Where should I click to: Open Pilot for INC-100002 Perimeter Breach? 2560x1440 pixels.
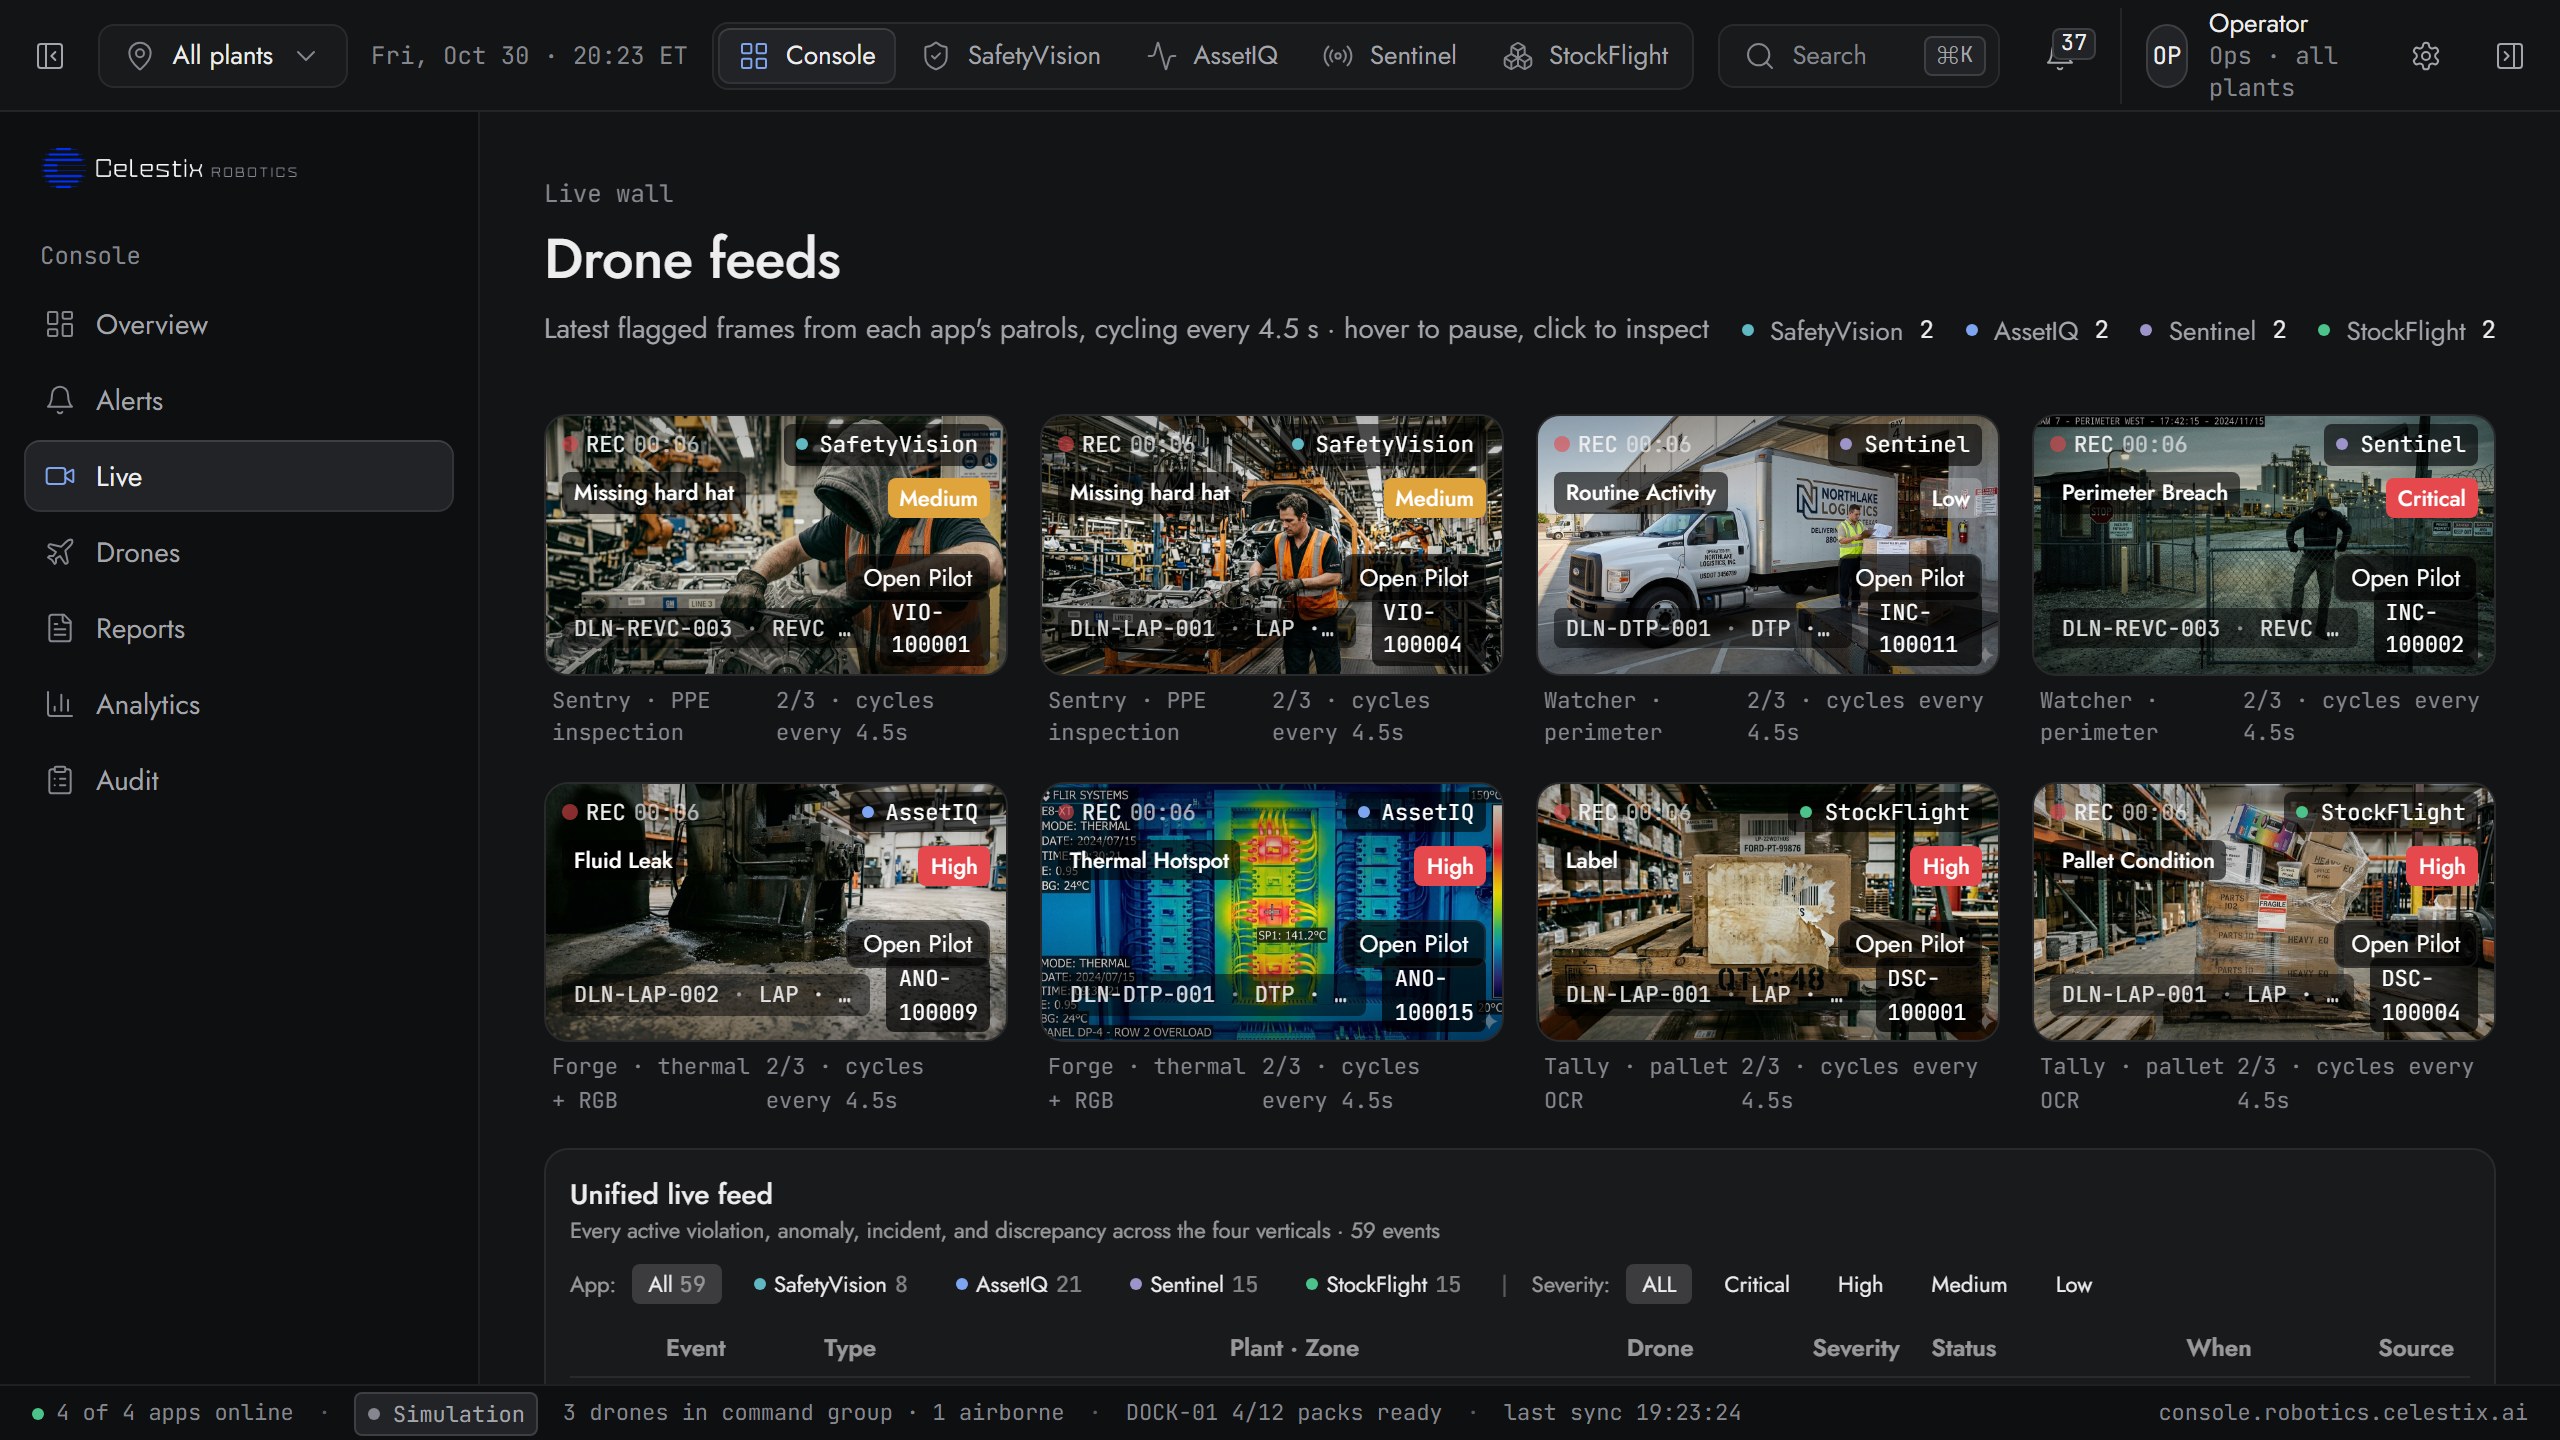tap(2405, 578)
